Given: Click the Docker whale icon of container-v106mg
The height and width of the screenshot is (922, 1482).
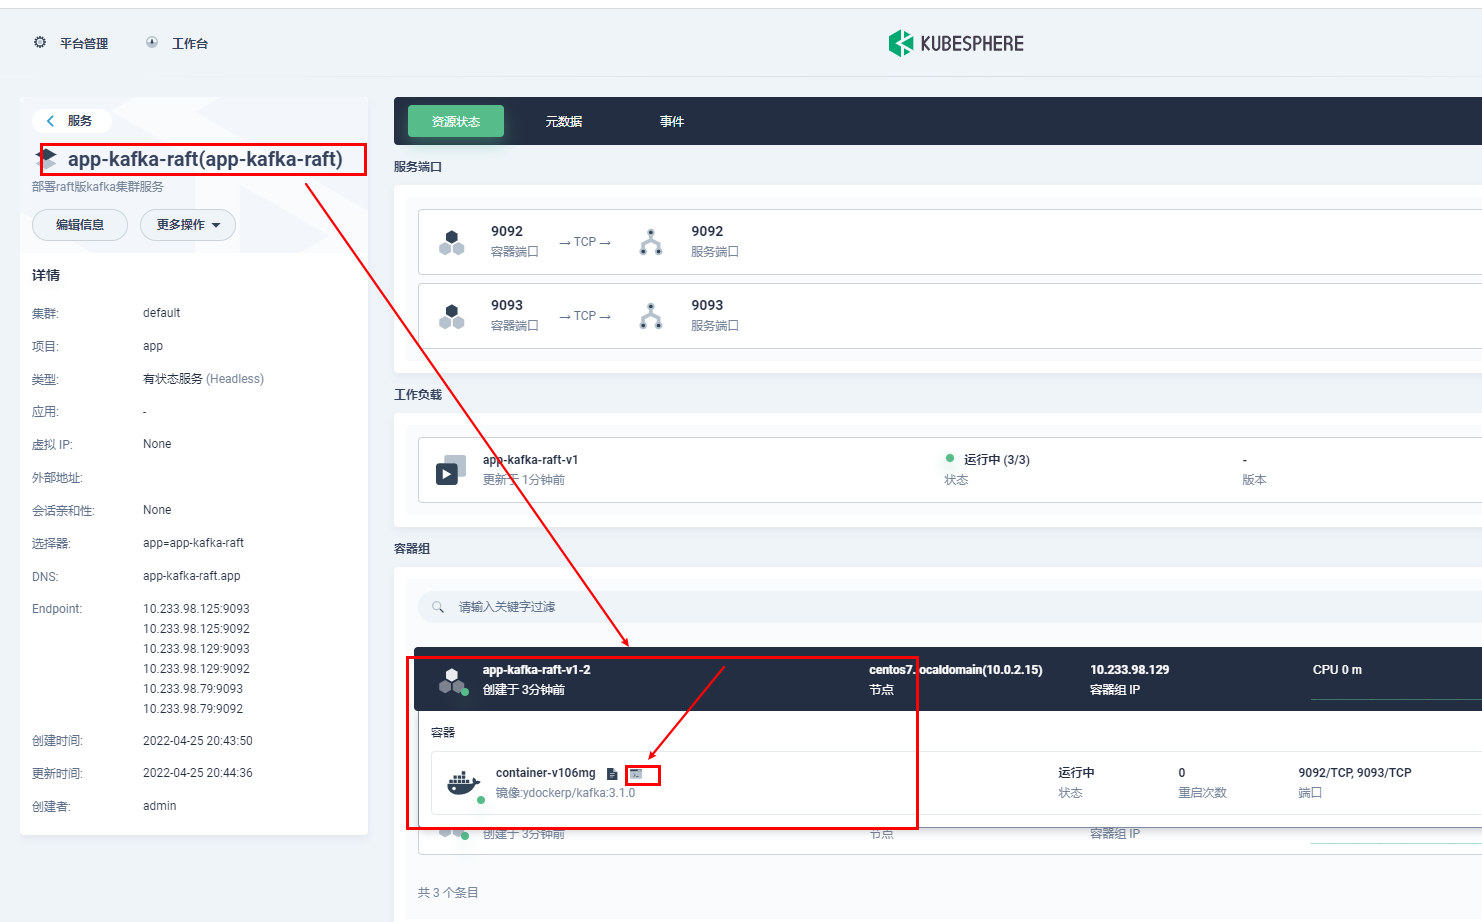Looking at the screenshot, I should (462, 783).
